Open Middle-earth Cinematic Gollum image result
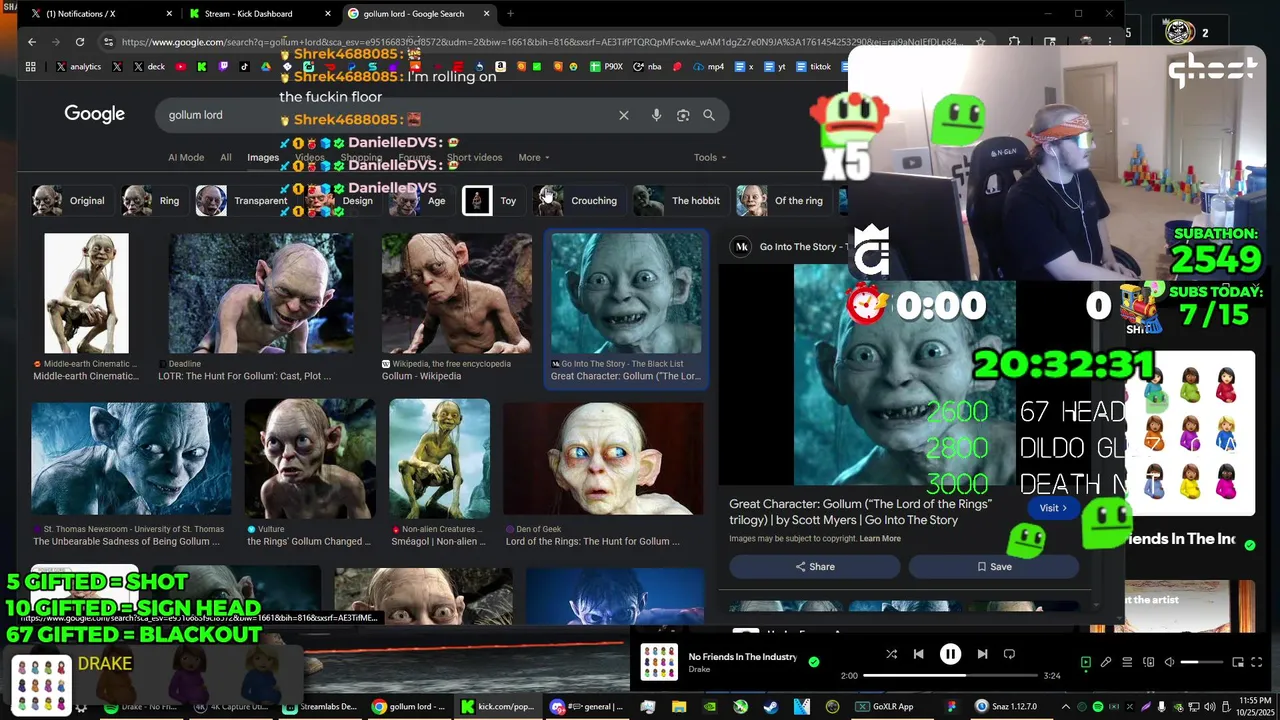 (86, 294)
